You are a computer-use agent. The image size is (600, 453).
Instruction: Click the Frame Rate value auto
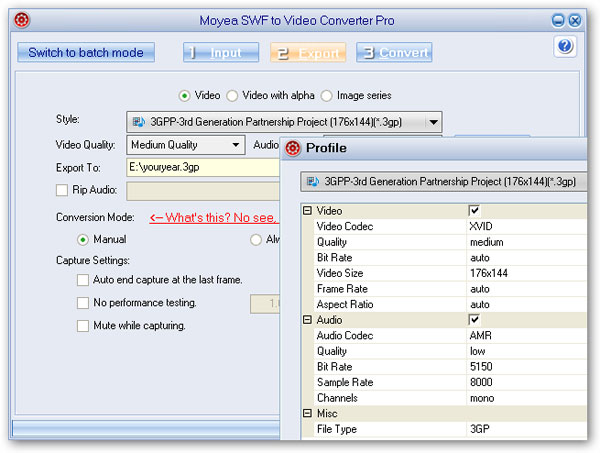[x=480, y=289]
